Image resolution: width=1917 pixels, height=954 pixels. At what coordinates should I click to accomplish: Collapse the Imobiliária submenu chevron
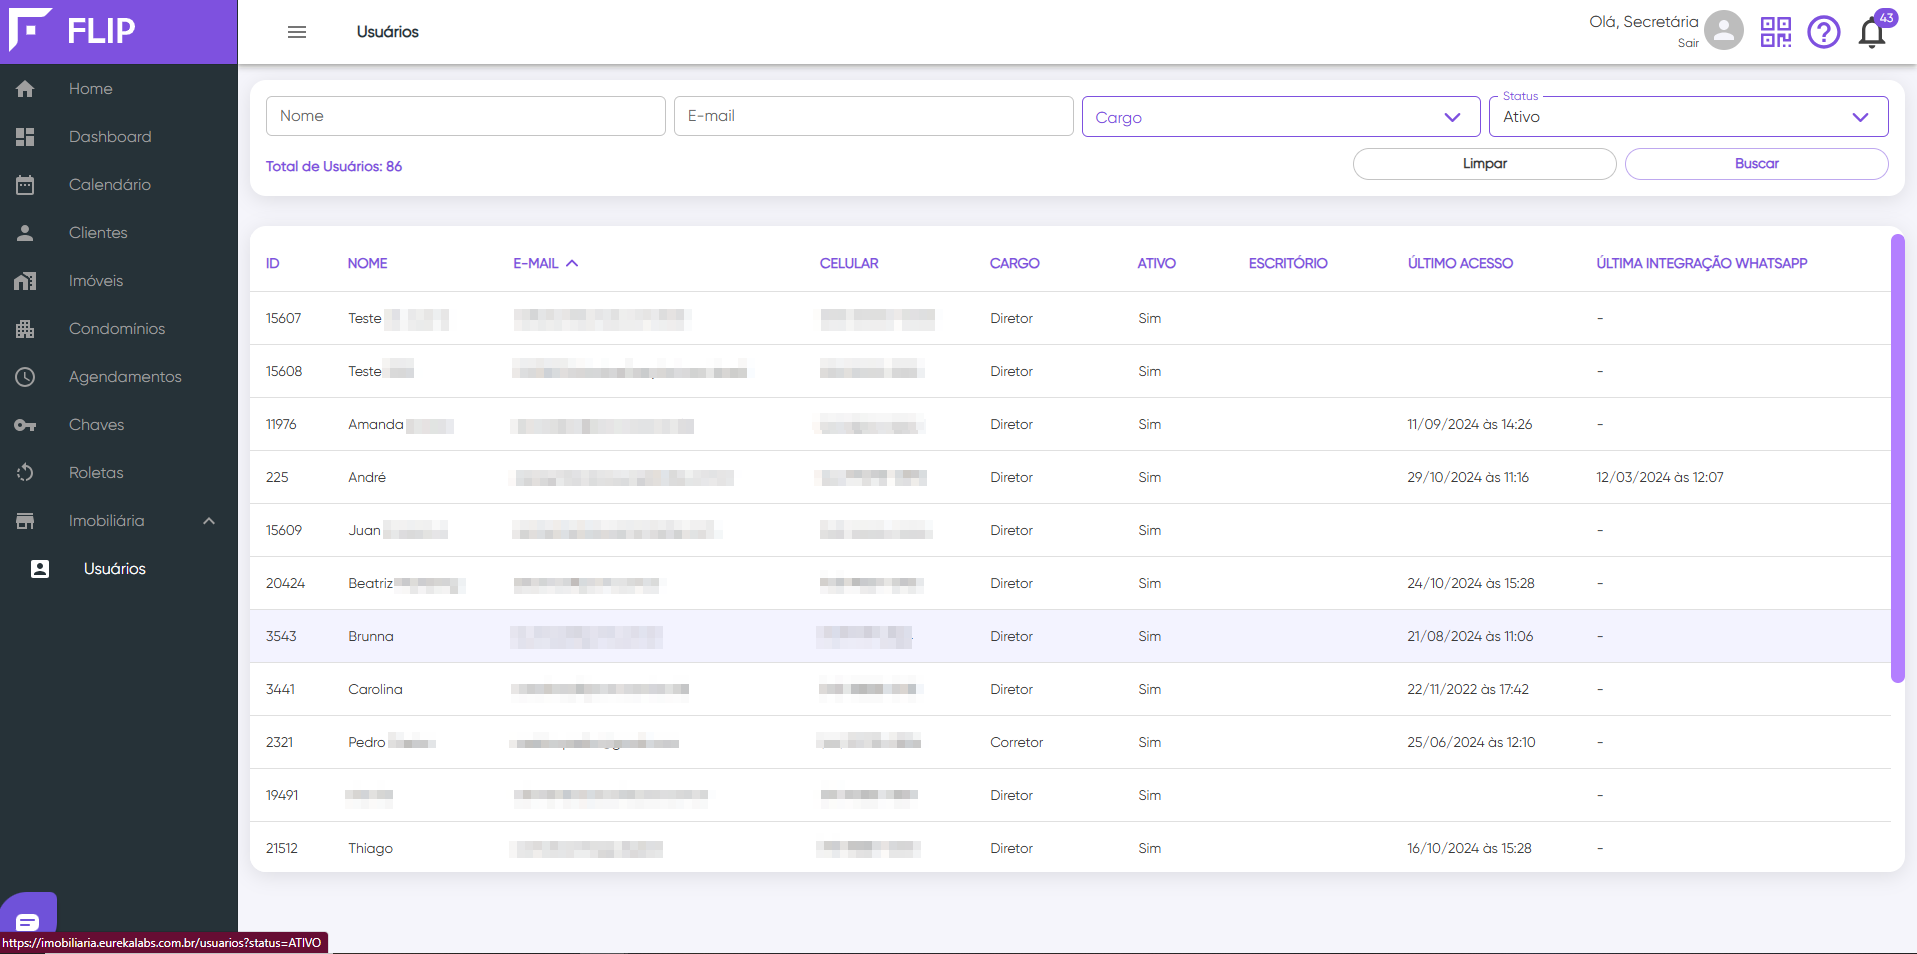[209, 521]
